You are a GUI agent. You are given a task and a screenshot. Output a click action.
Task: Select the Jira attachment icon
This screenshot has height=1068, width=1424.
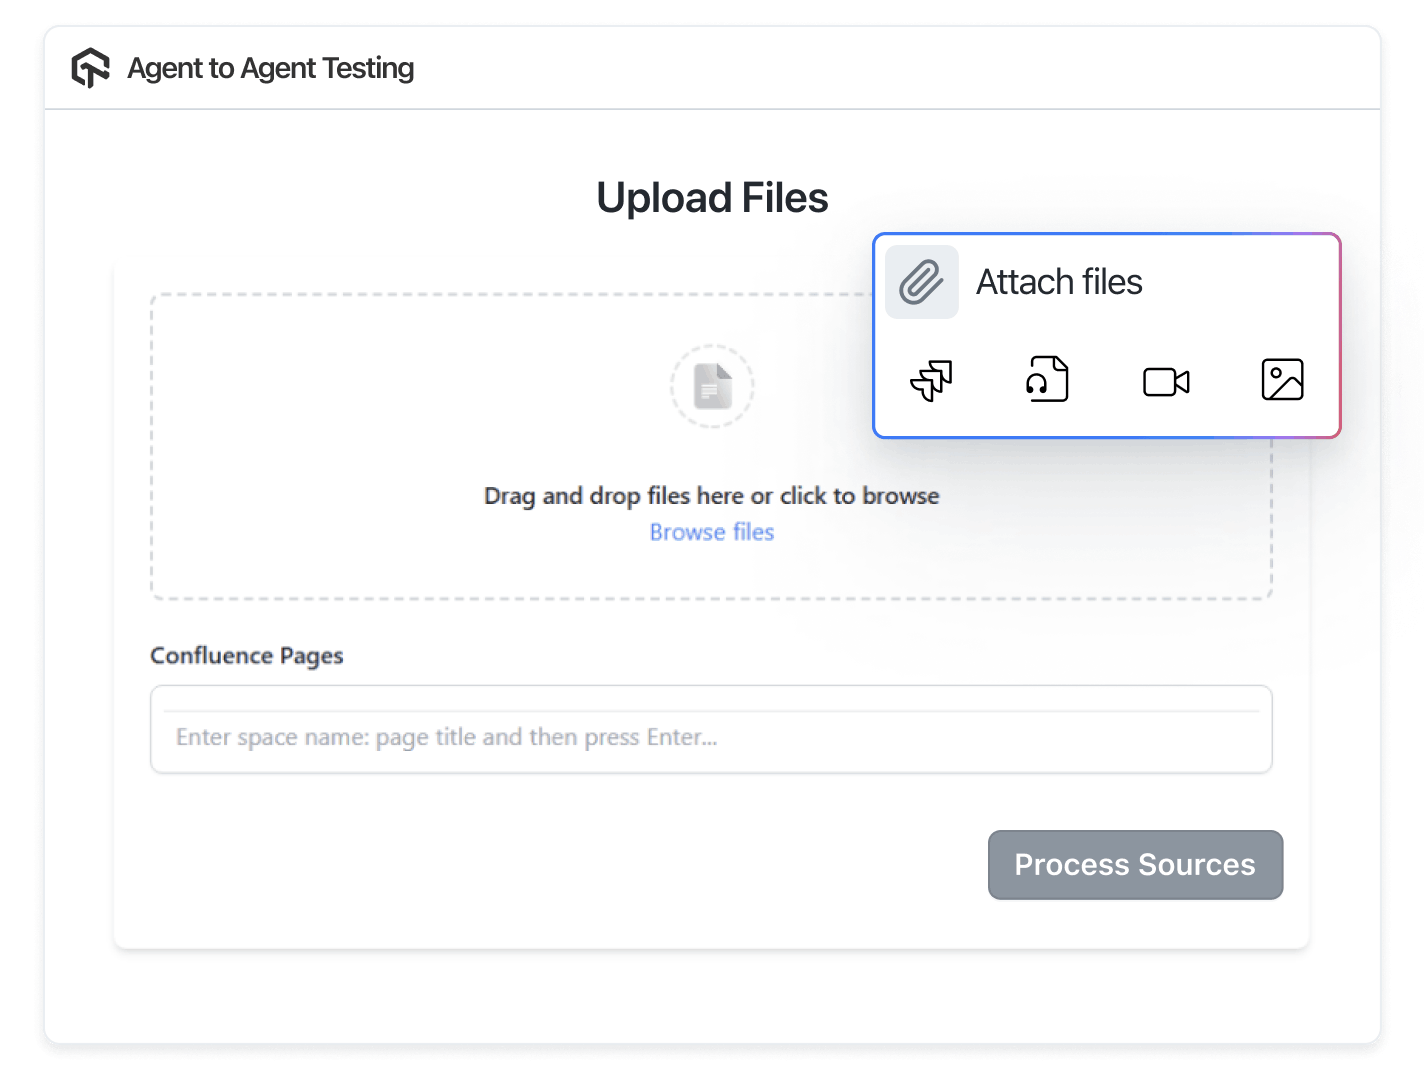click(x=932, y=380)
